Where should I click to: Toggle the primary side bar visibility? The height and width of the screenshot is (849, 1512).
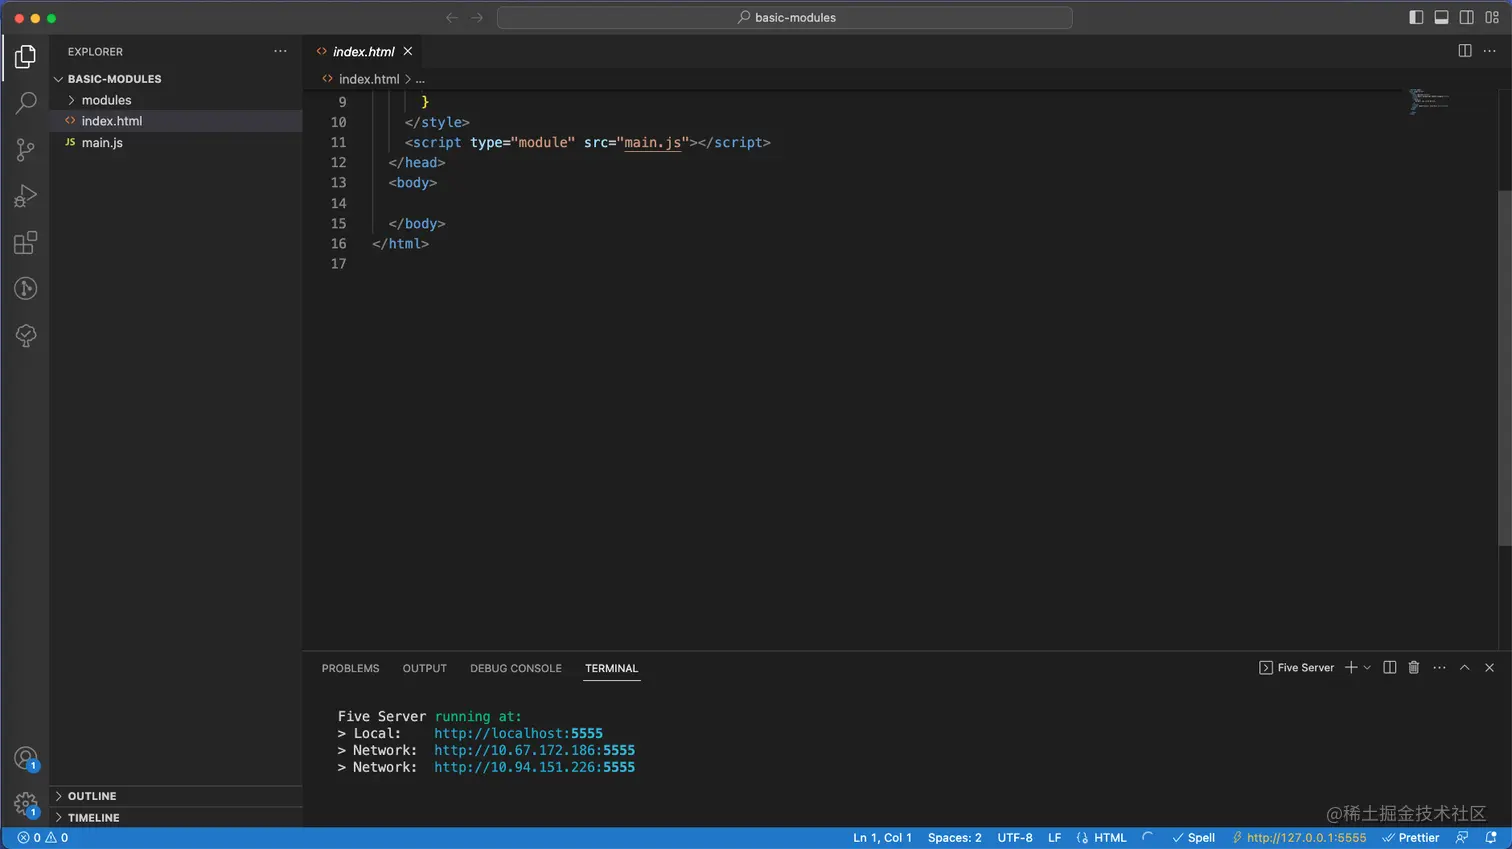tap(1416, 17)
